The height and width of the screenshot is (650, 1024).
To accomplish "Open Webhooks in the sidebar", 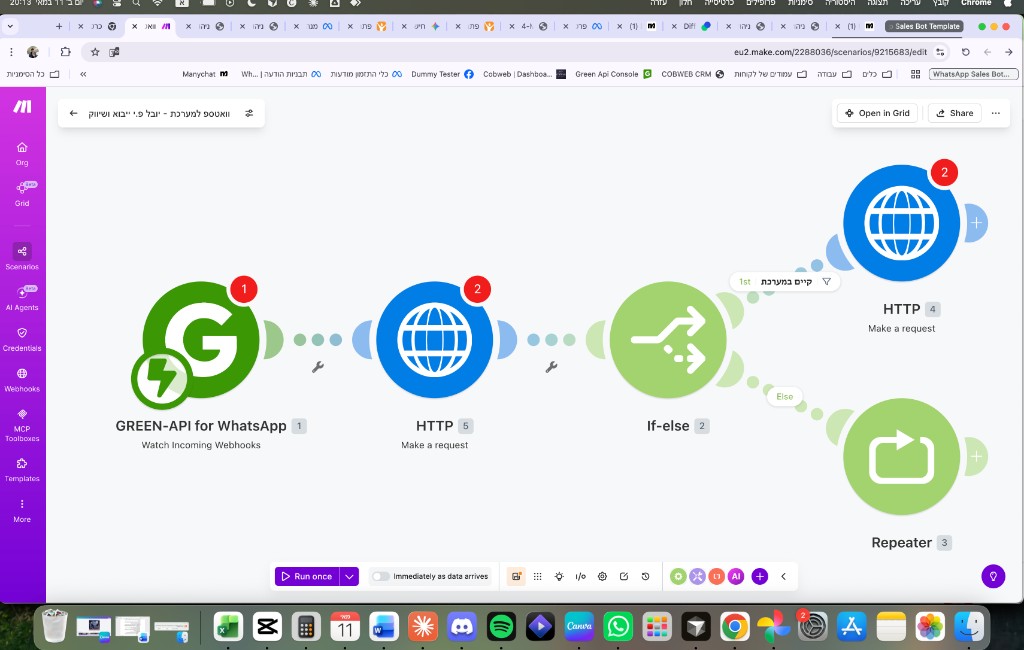I will pyautogui.click(x=22, y=380).
